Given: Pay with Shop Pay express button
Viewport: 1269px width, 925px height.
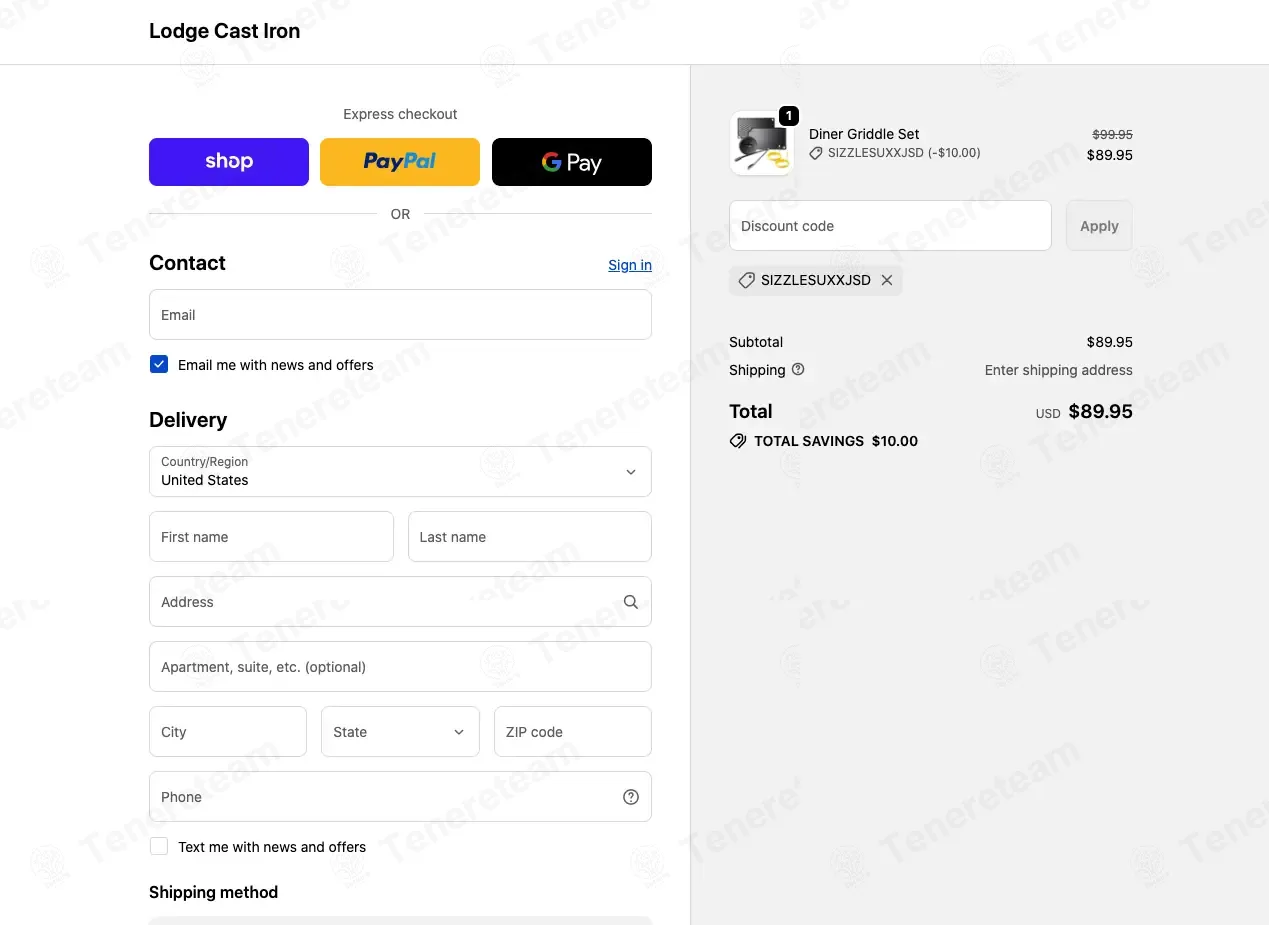Looking at the screenshot, I should point(229,162).
